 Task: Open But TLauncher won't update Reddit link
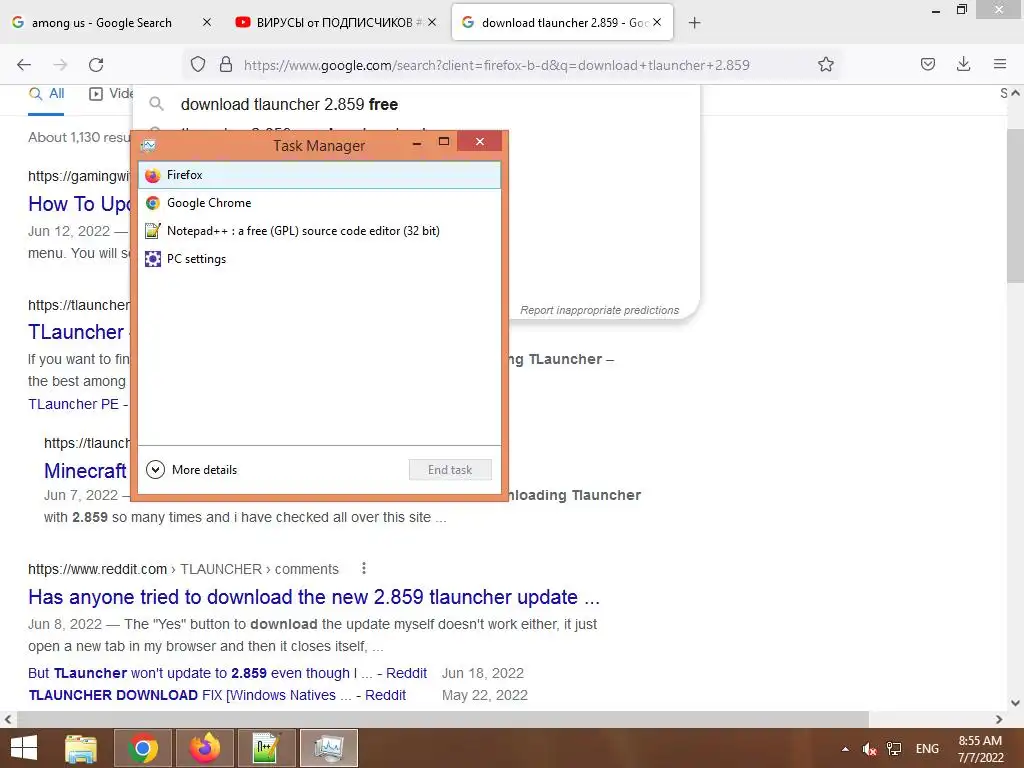click(227, 673)
